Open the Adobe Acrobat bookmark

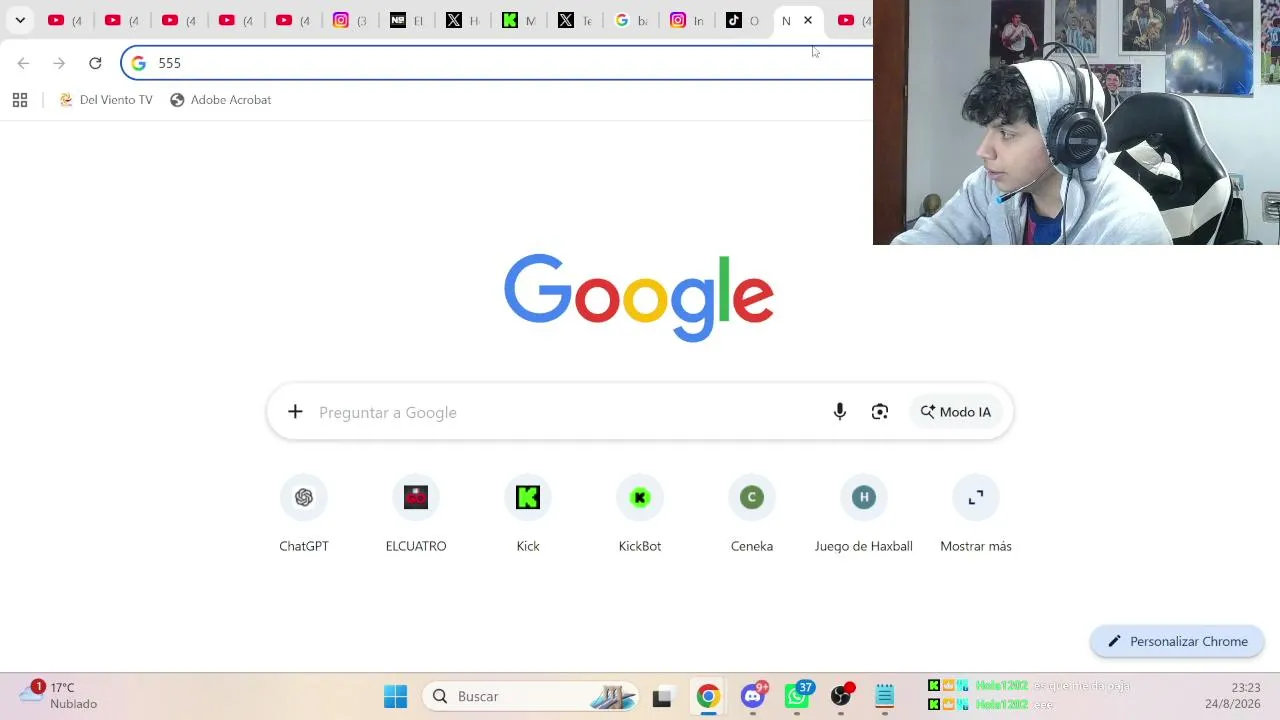[221, 100]
